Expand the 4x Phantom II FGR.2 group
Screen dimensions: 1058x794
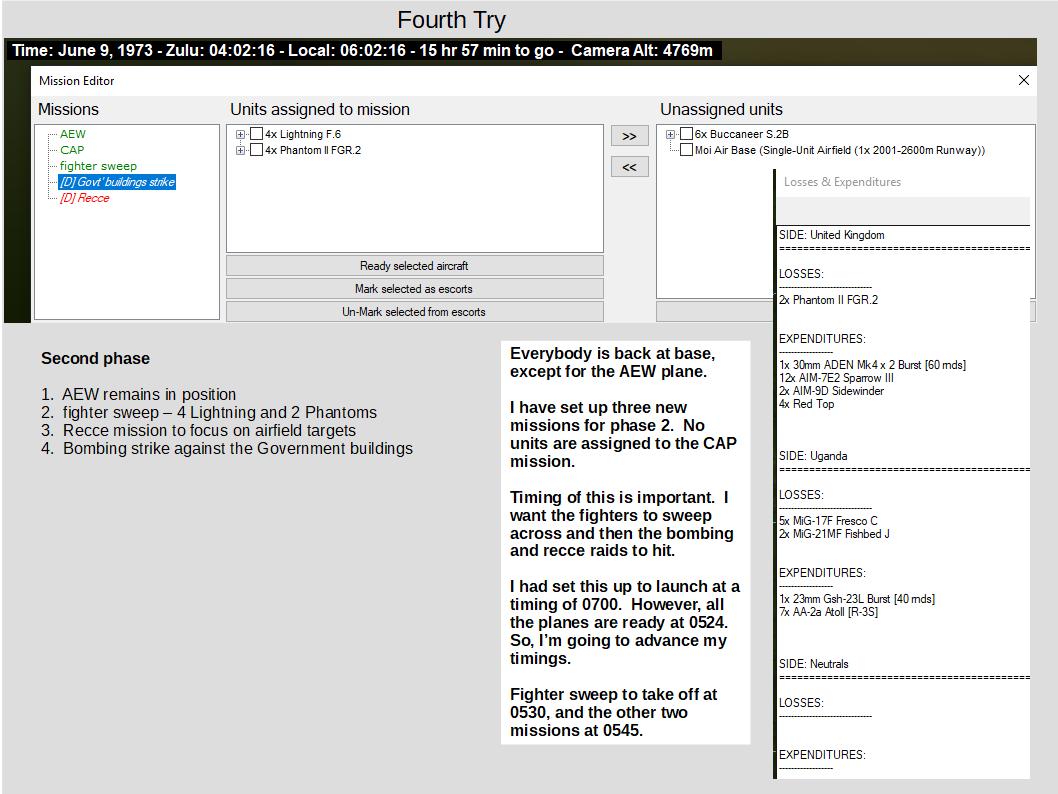(x=240, y=150)
